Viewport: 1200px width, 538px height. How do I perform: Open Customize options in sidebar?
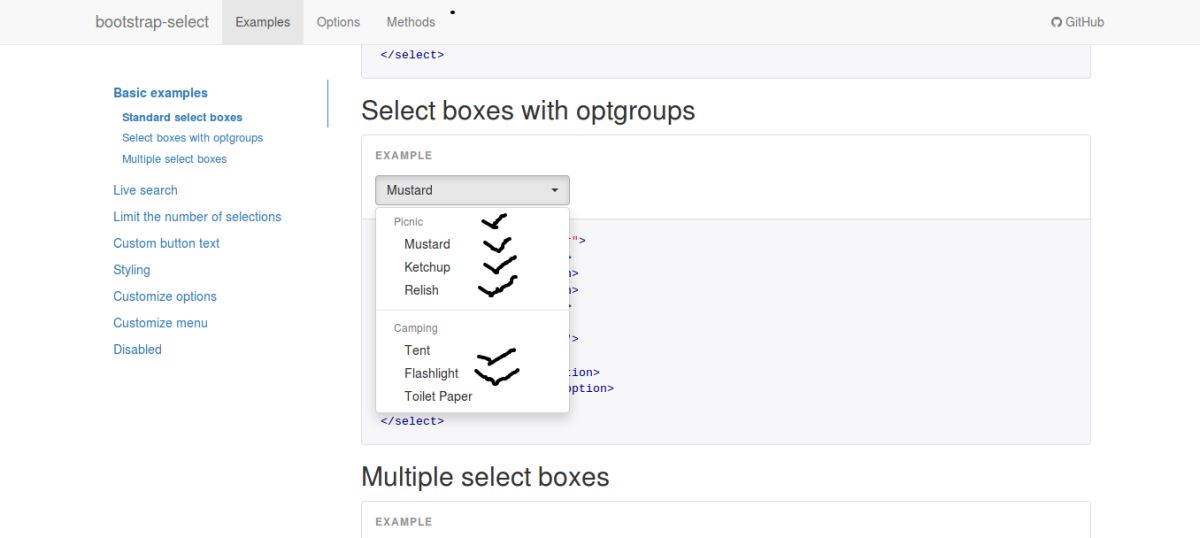pyautogui.click(x=165, y=296)
